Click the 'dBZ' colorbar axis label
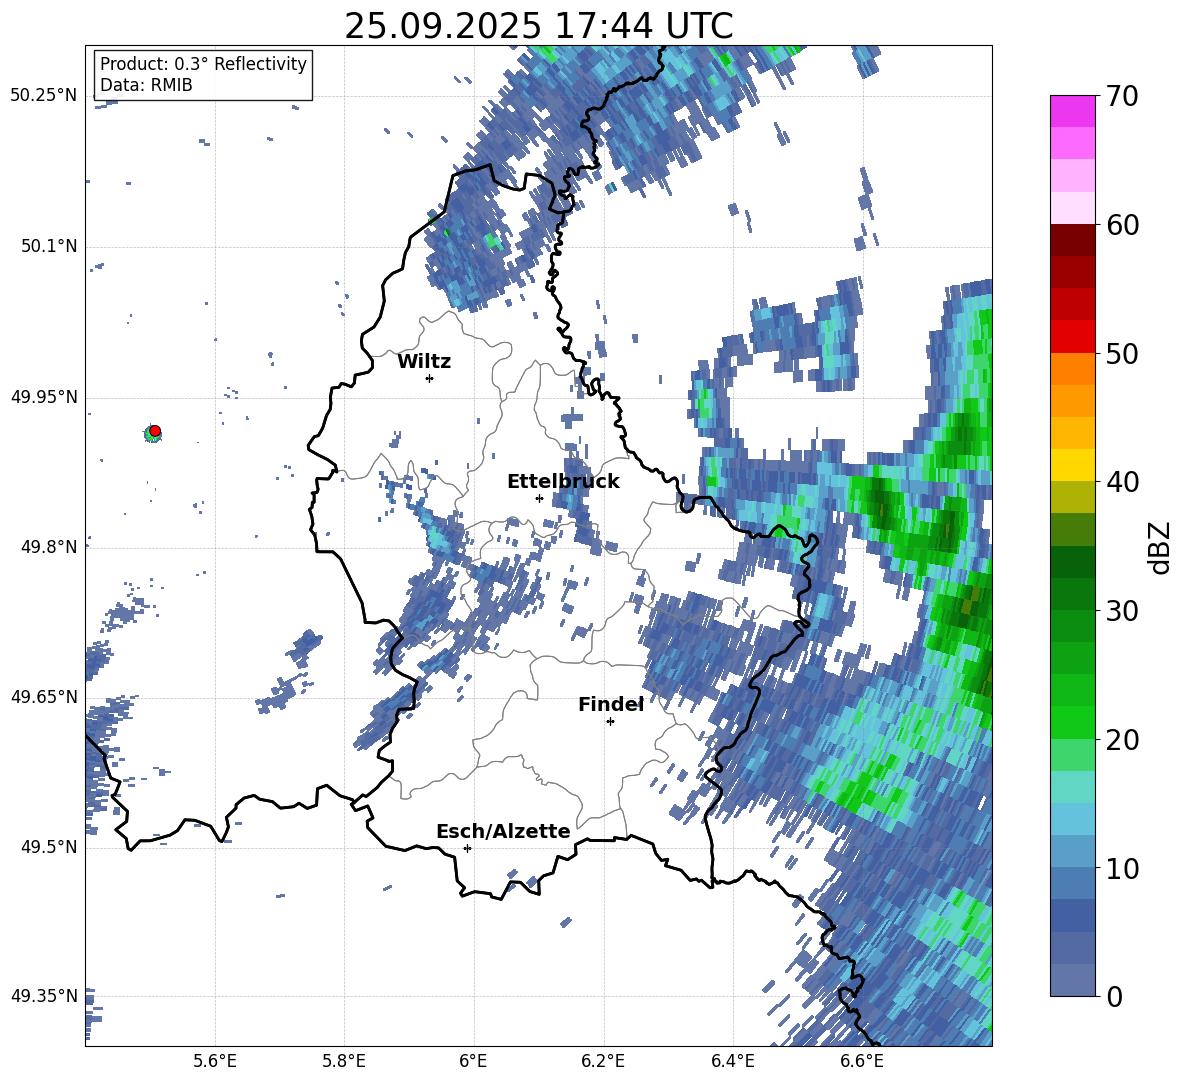The width and height of the screenshot is (1184, 1081). tap(1161, 547)
